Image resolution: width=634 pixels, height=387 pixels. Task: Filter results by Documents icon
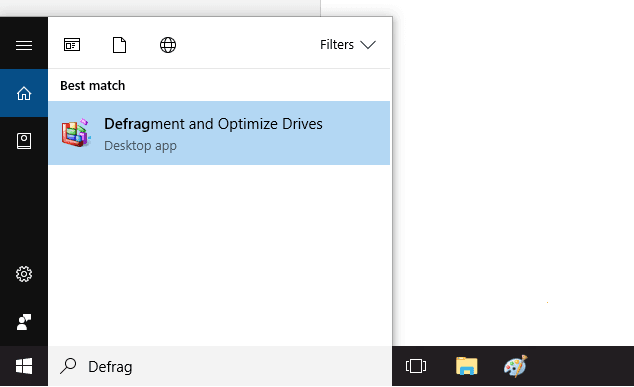pyautogui.click(x=119, y=45)
